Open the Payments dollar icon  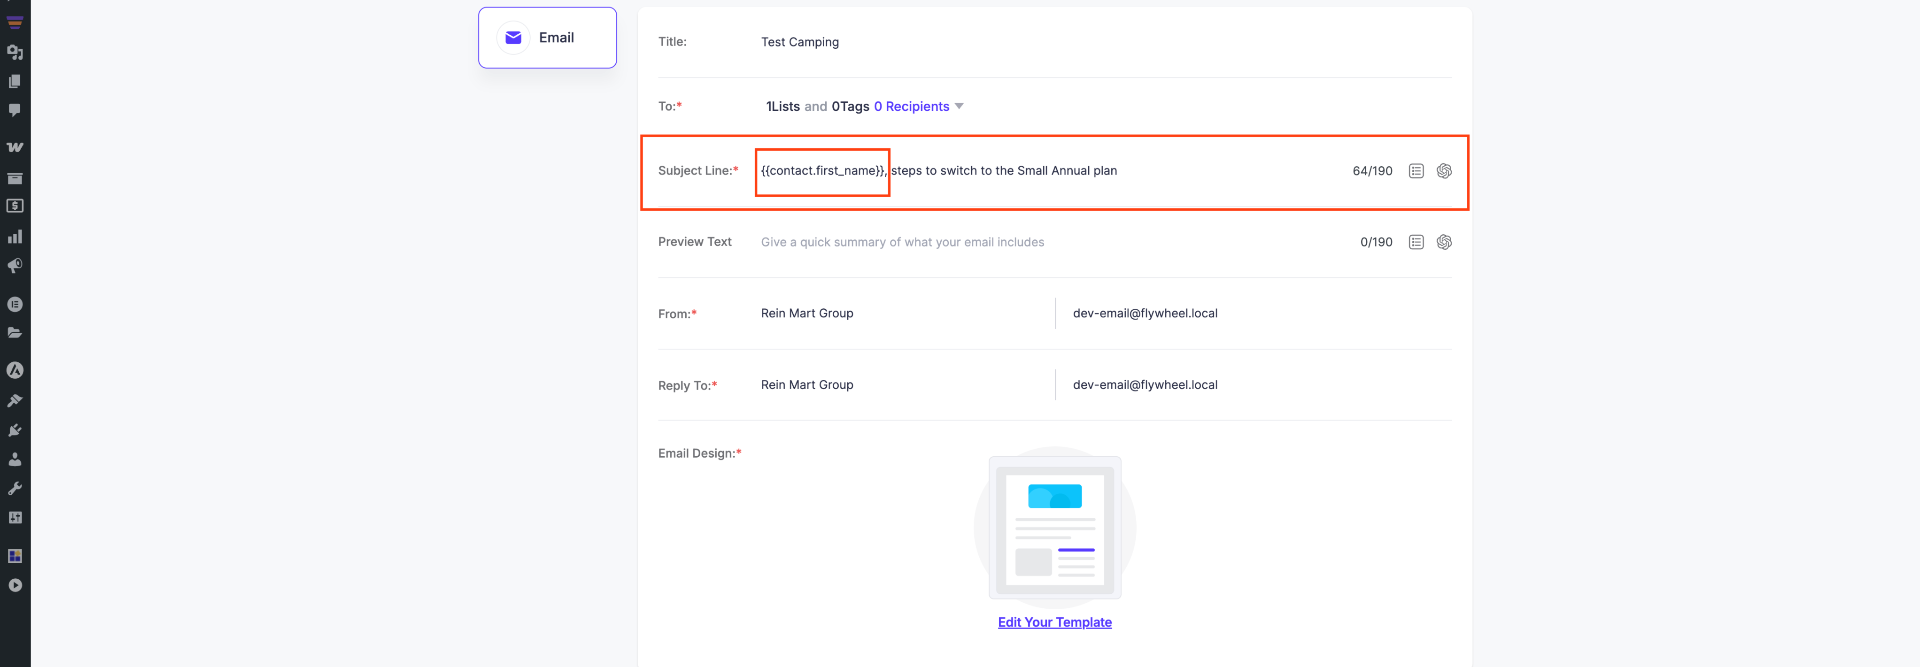point(15,206)
